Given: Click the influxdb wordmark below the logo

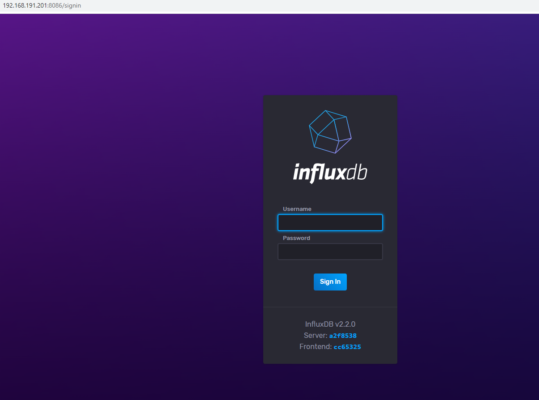Looking at the screenshot, I should 330,173.
